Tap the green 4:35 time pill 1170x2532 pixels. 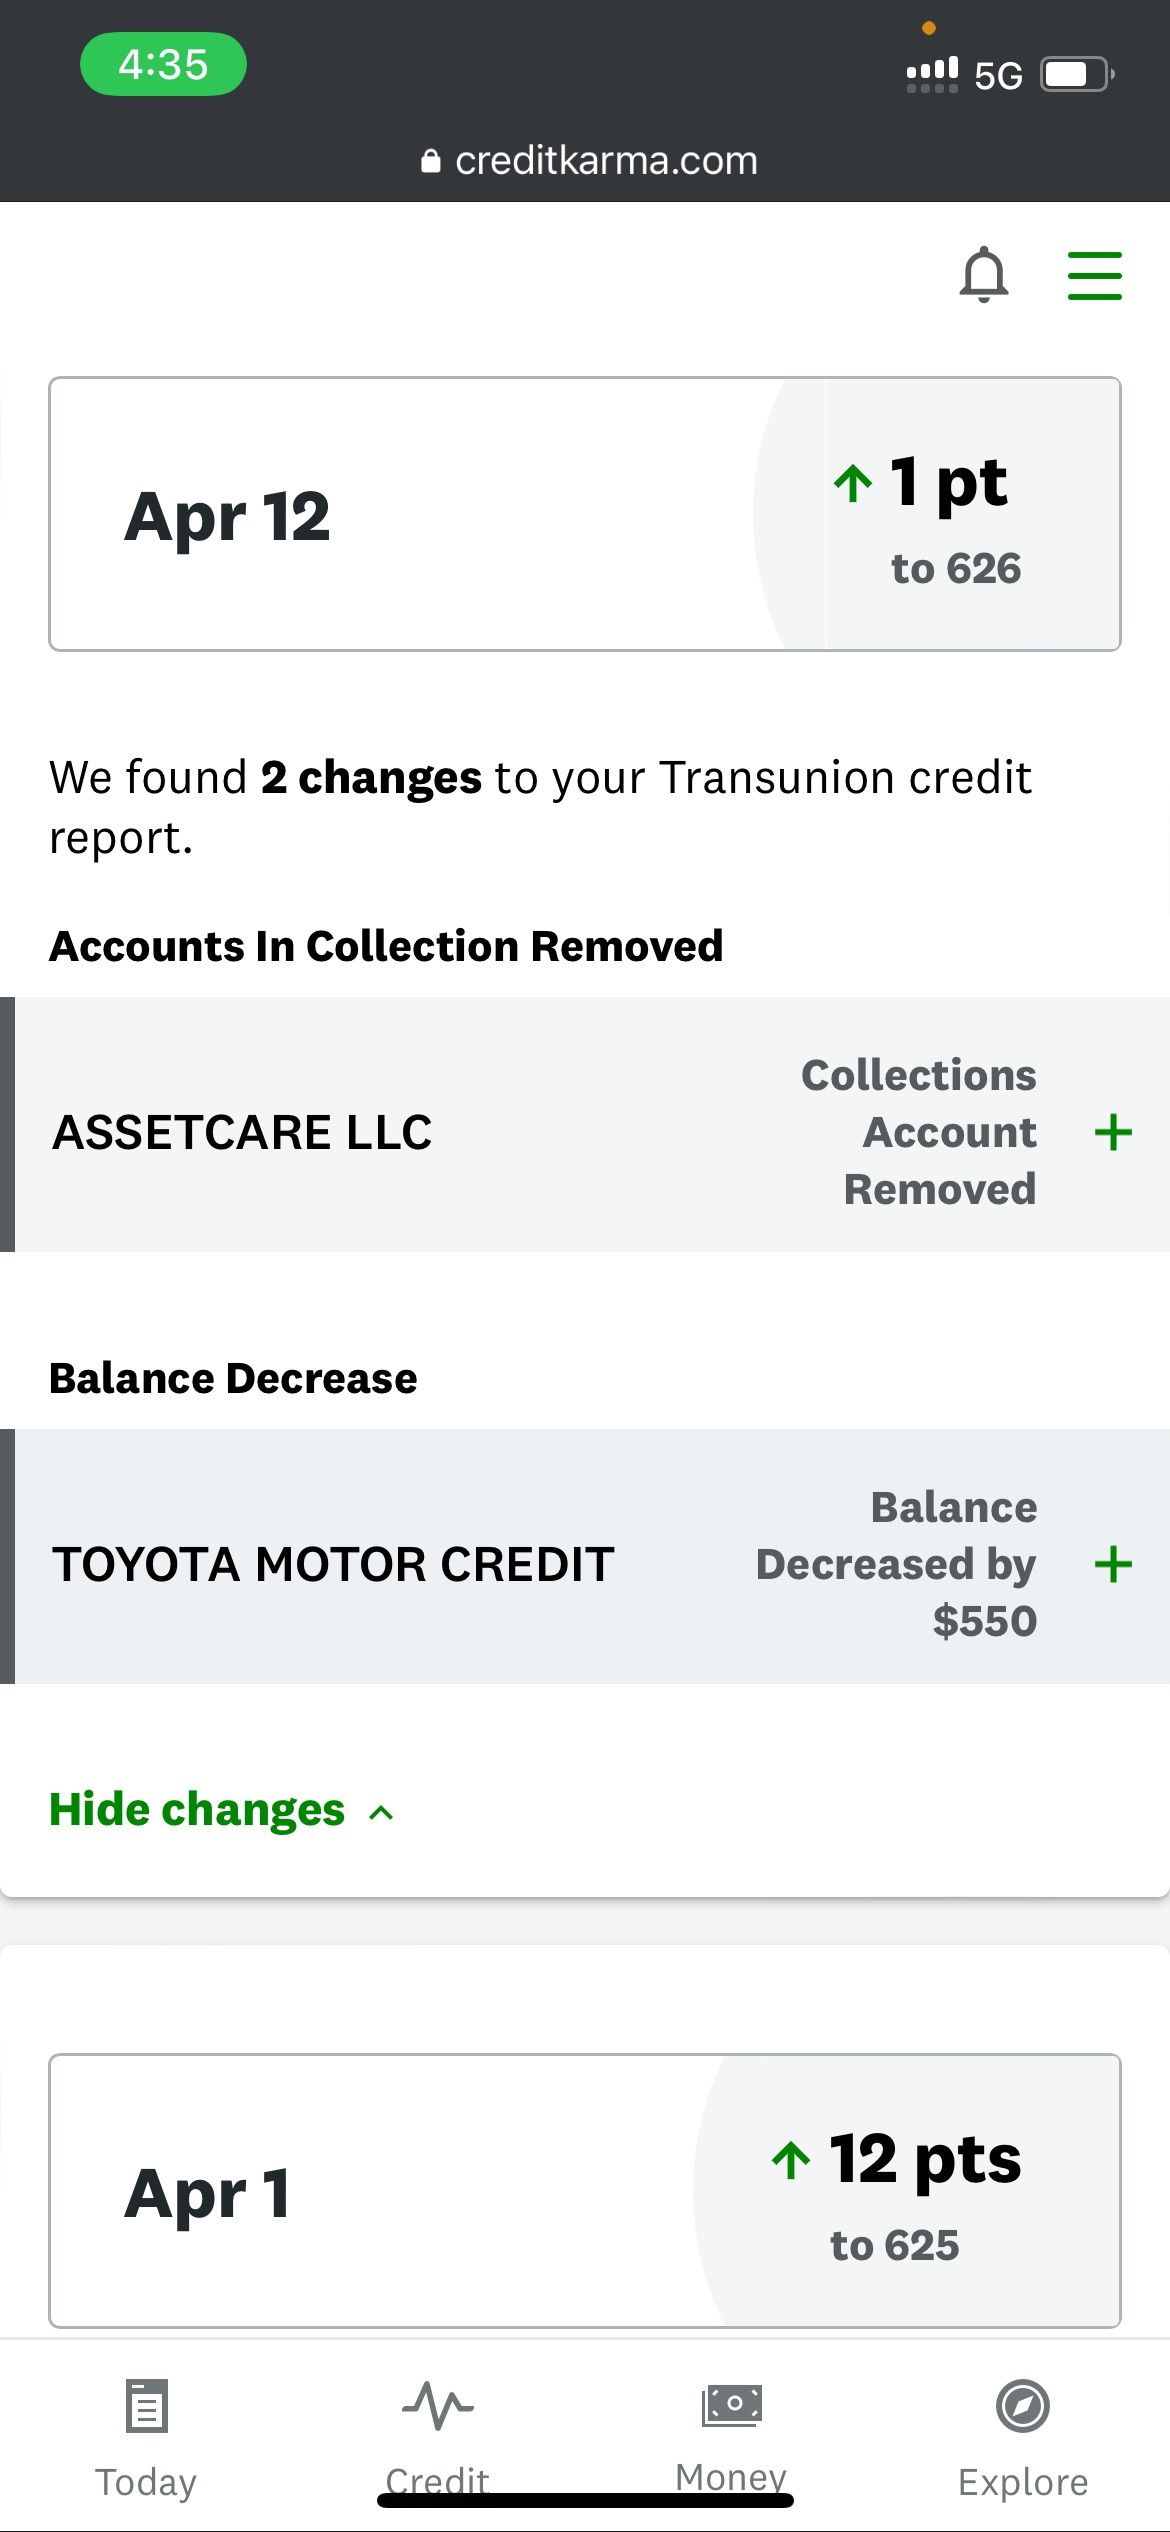163,65
